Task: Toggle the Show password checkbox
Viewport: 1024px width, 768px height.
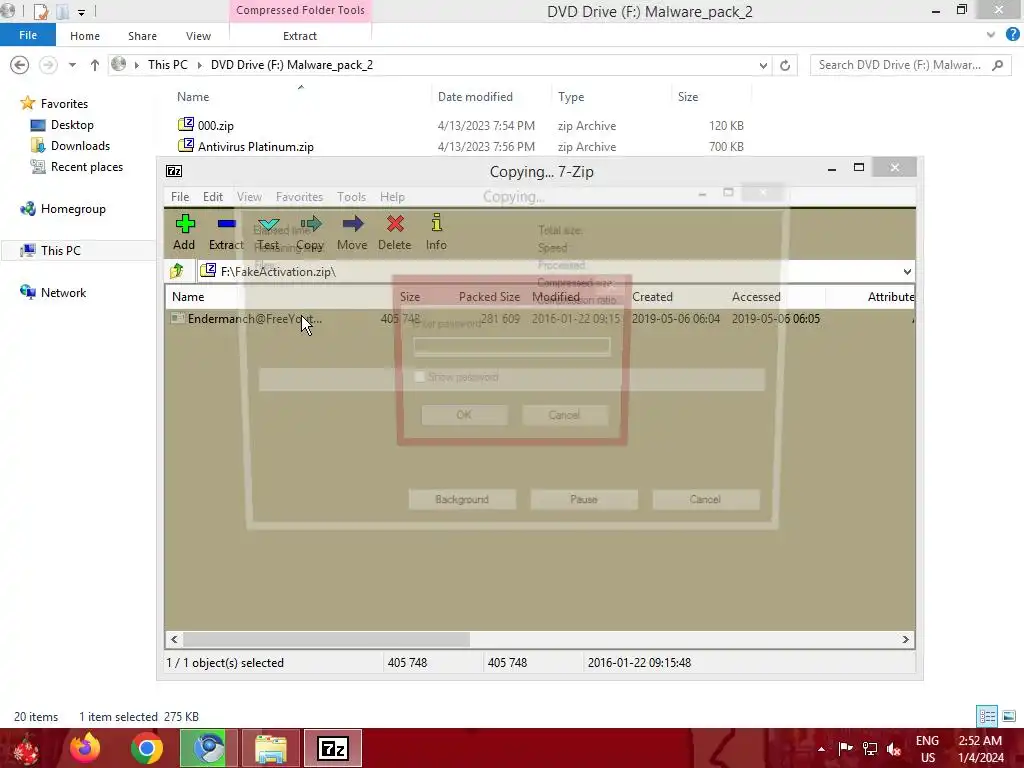Action: [x=419, y=377]
